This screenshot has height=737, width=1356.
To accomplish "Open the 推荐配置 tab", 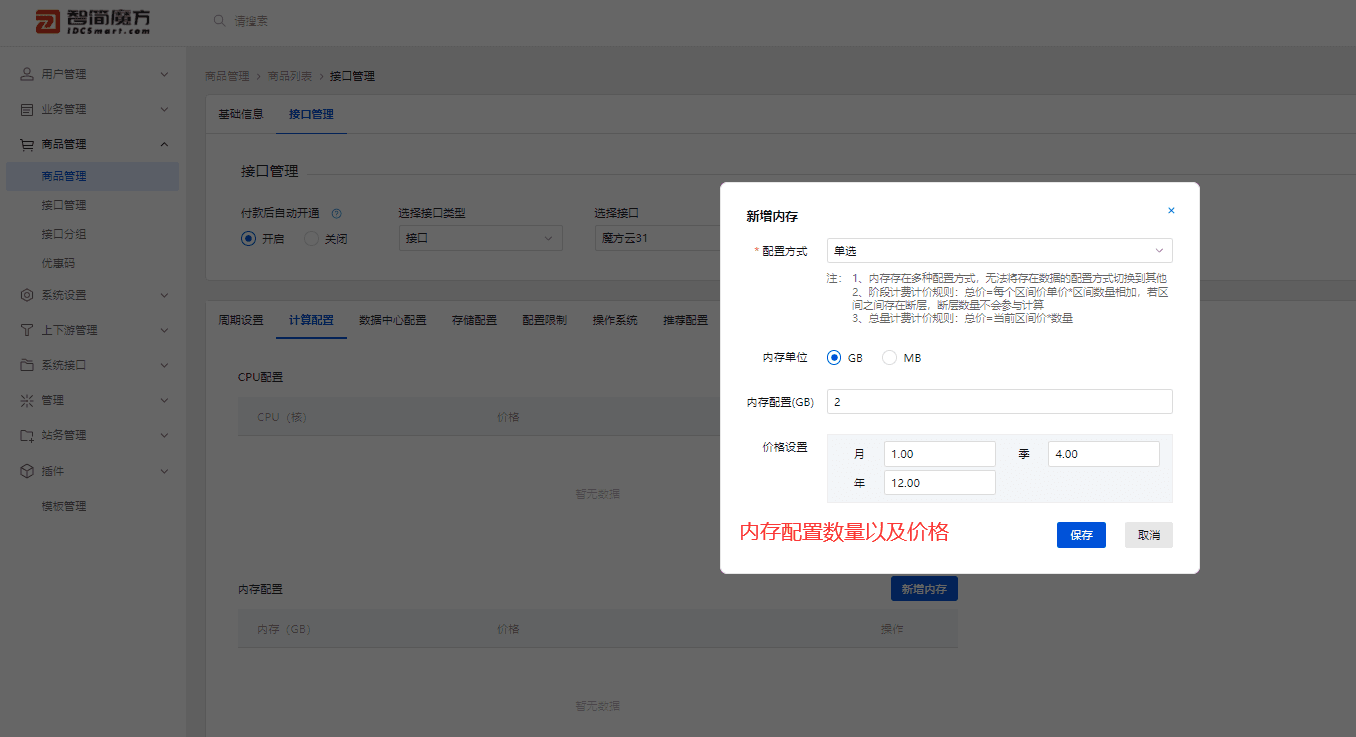I will coord(685,320).
